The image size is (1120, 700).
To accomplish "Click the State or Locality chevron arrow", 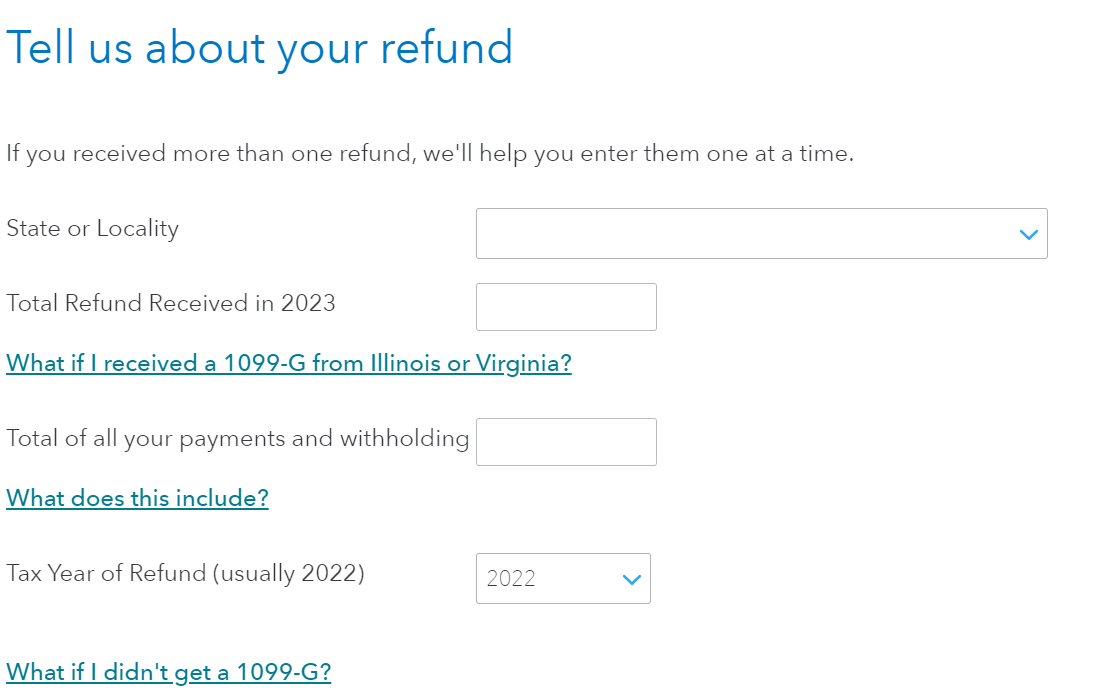I will [x=1028, y=235].
